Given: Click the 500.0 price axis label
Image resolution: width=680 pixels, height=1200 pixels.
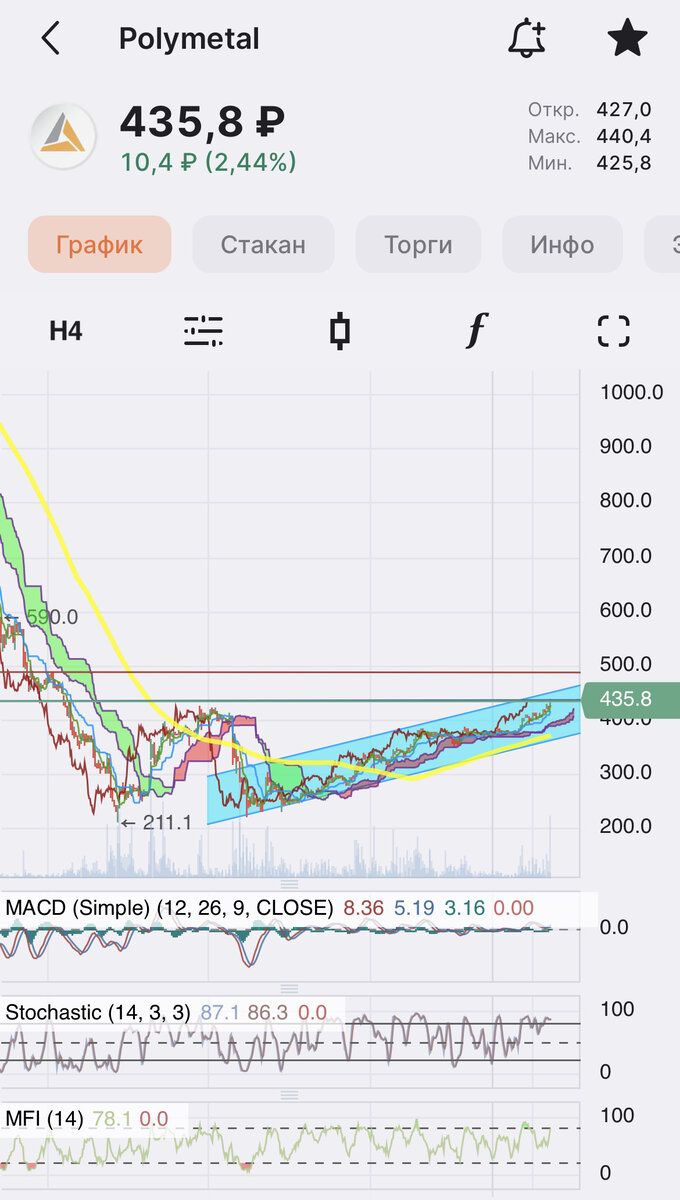Looking at the screenshot, I should pos(625,664).
